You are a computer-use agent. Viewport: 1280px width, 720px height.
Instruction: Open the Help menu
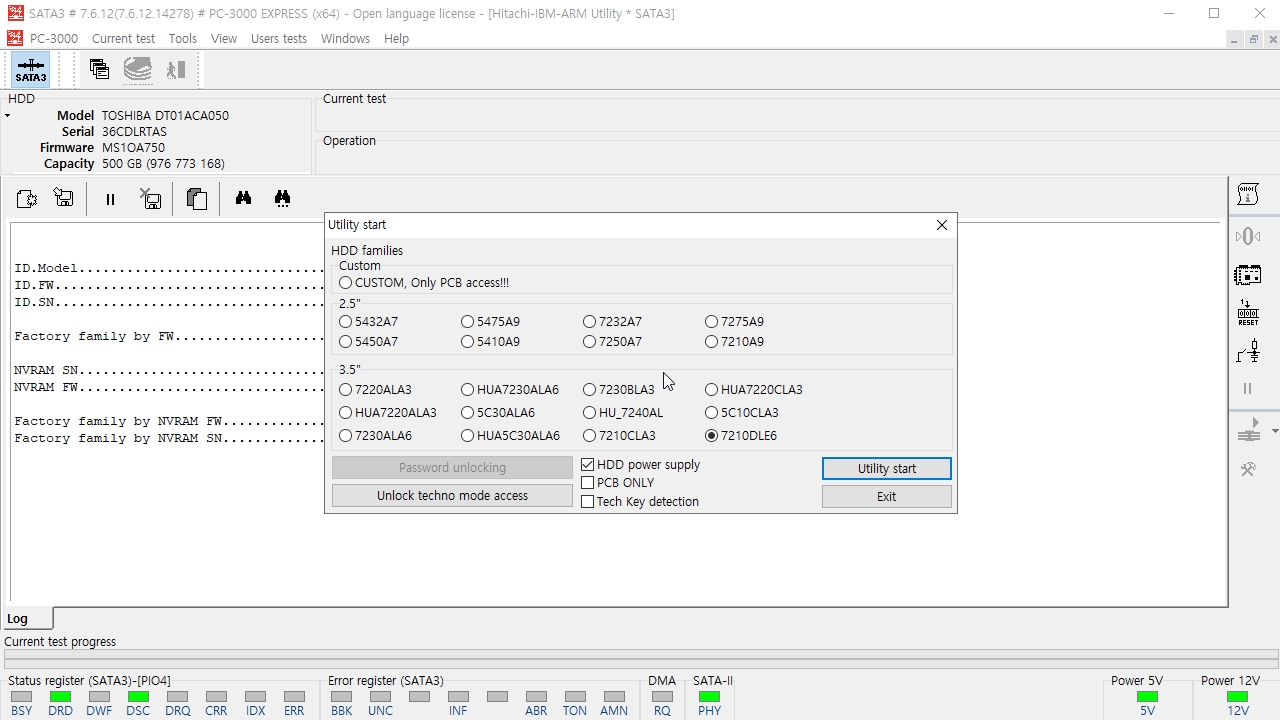[x=396, y=38]
